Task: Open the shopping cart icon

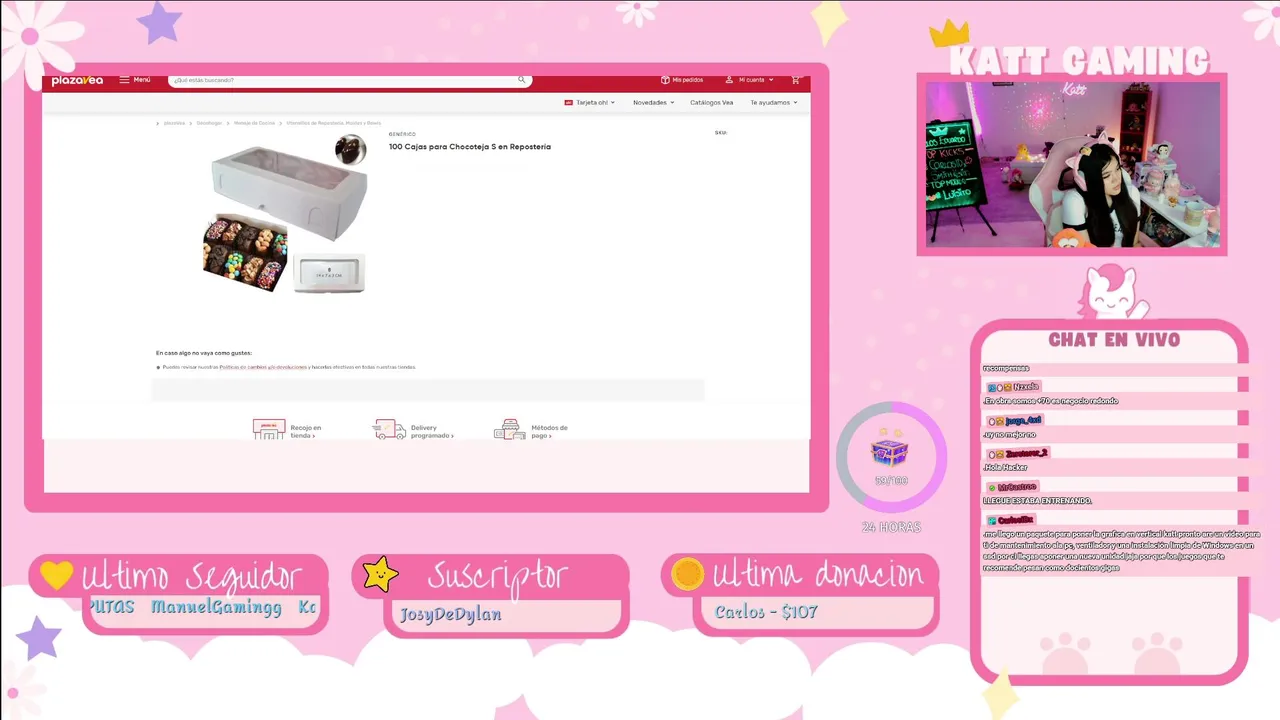Action: 795,79
